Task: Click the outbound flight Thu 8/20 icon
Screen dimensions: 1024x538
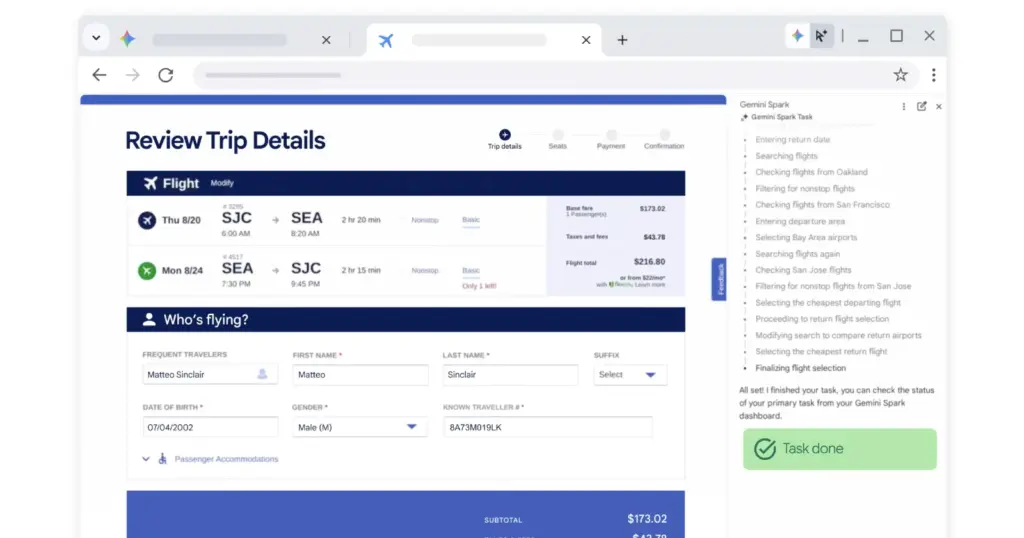Action: (147, 220)
